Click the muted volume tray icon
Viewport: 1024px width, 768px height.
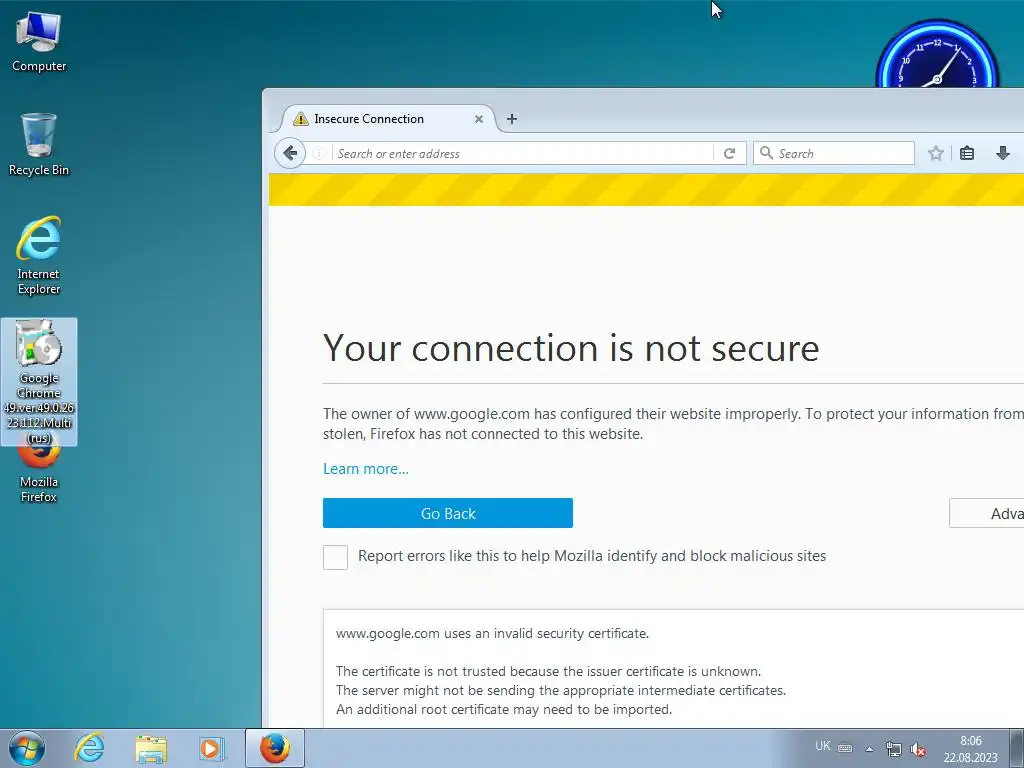918,749
